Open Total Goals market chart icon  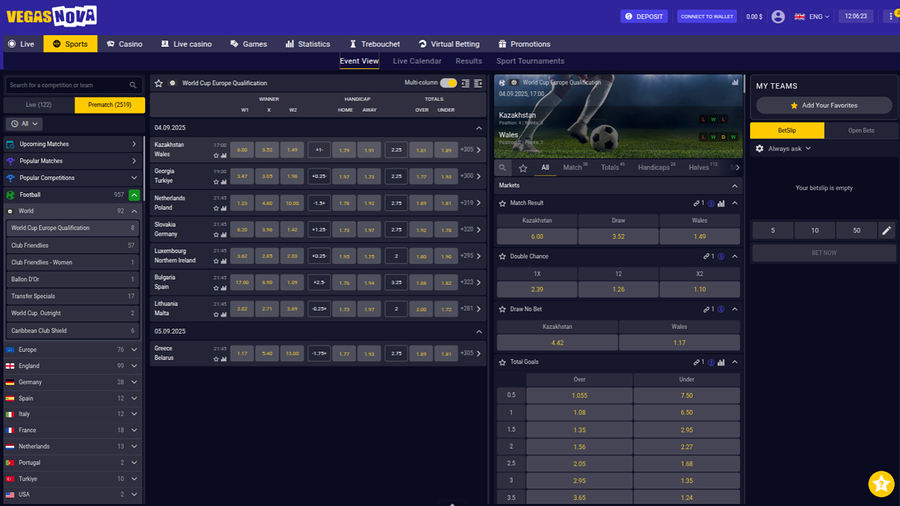[721, 362]
